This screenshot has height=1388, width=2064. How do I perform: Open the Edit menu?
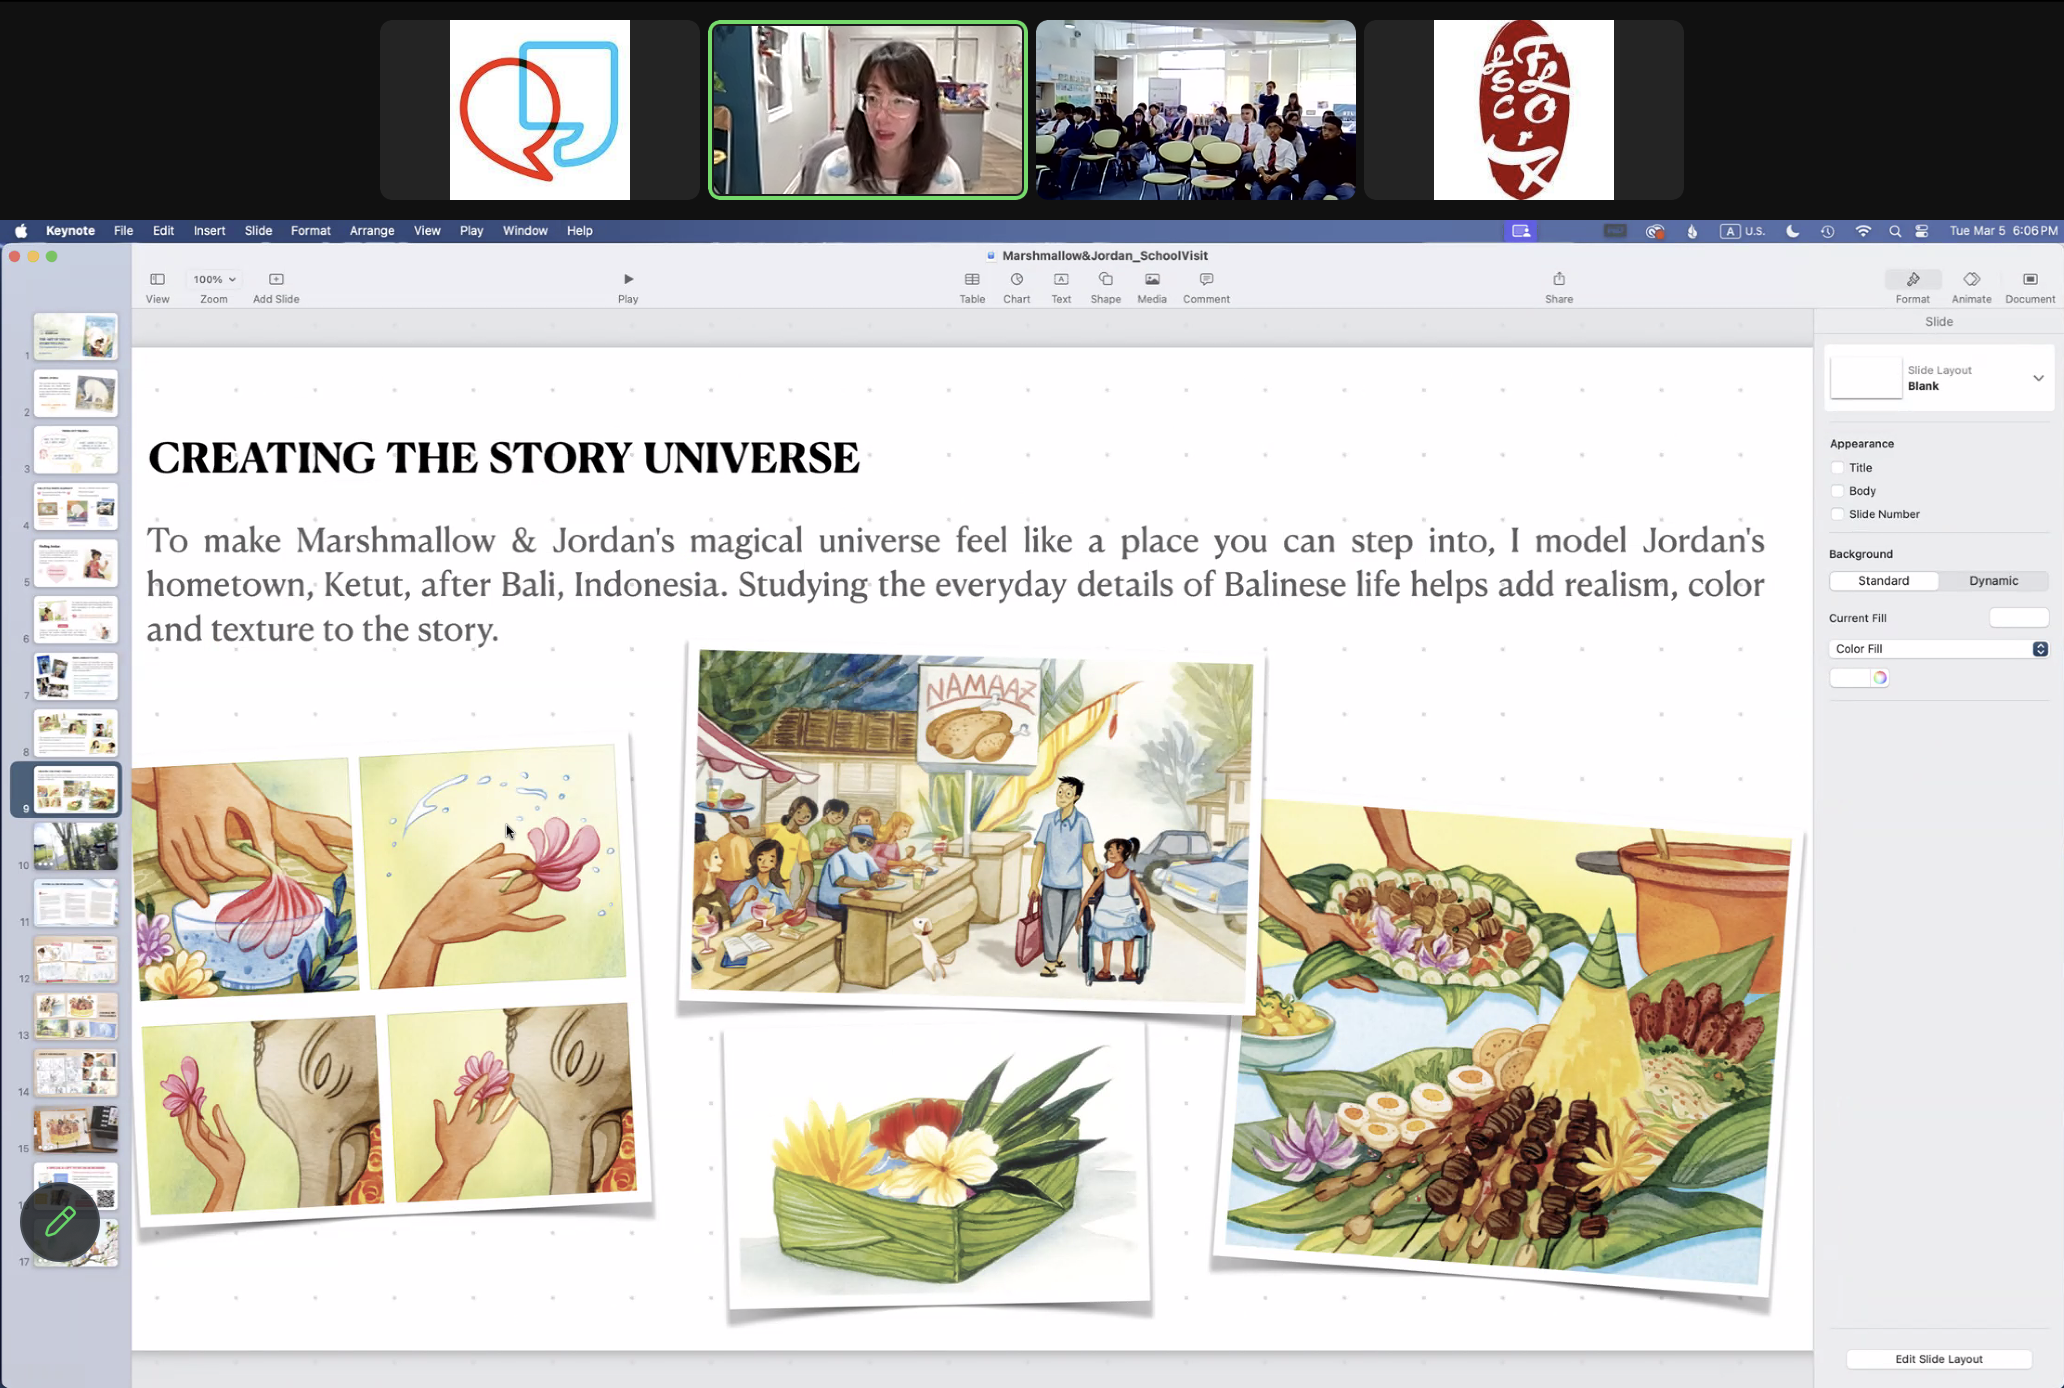pyautogui.click(x=163, y=230)
